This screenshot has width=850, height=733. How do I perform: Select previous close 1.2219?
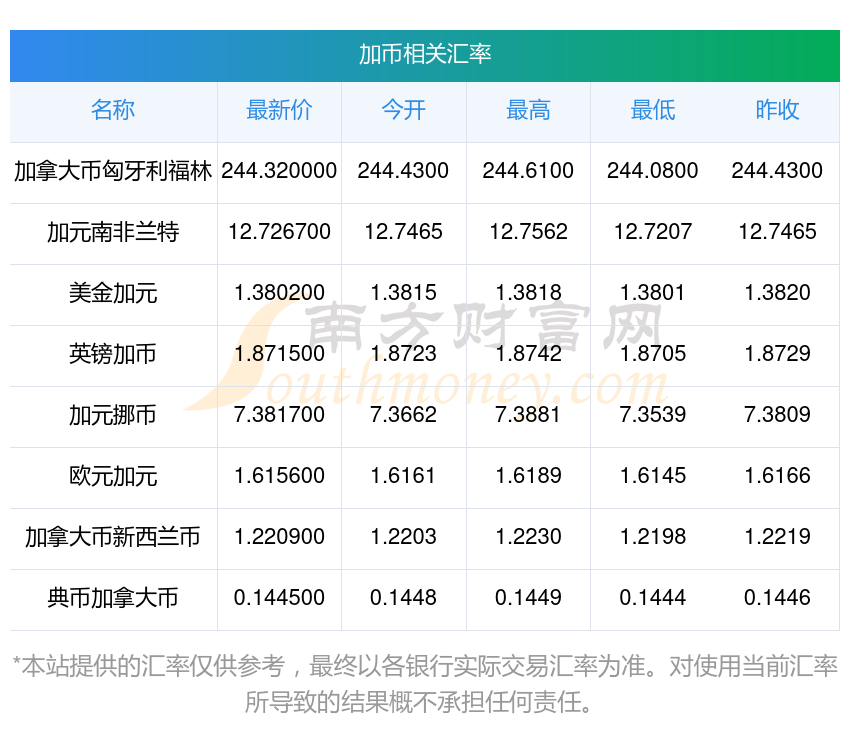777,537
